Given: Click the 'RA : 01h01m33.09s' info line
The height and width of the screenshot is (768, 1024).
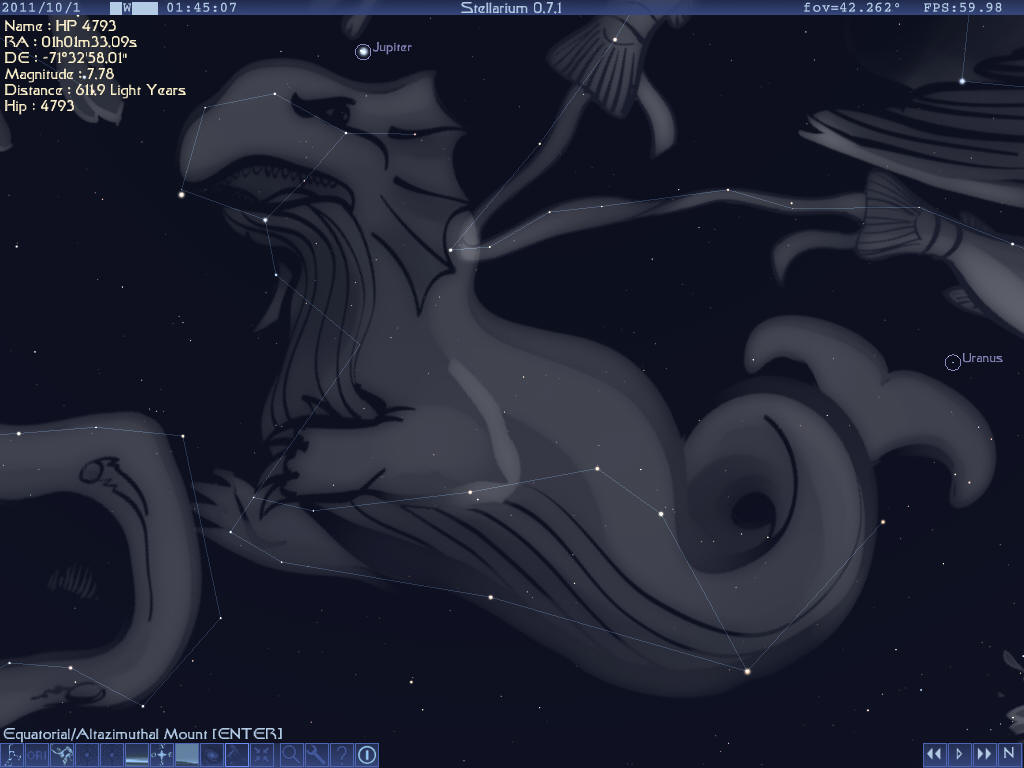Looking at the screenshot, I should [x=71, y=42].
